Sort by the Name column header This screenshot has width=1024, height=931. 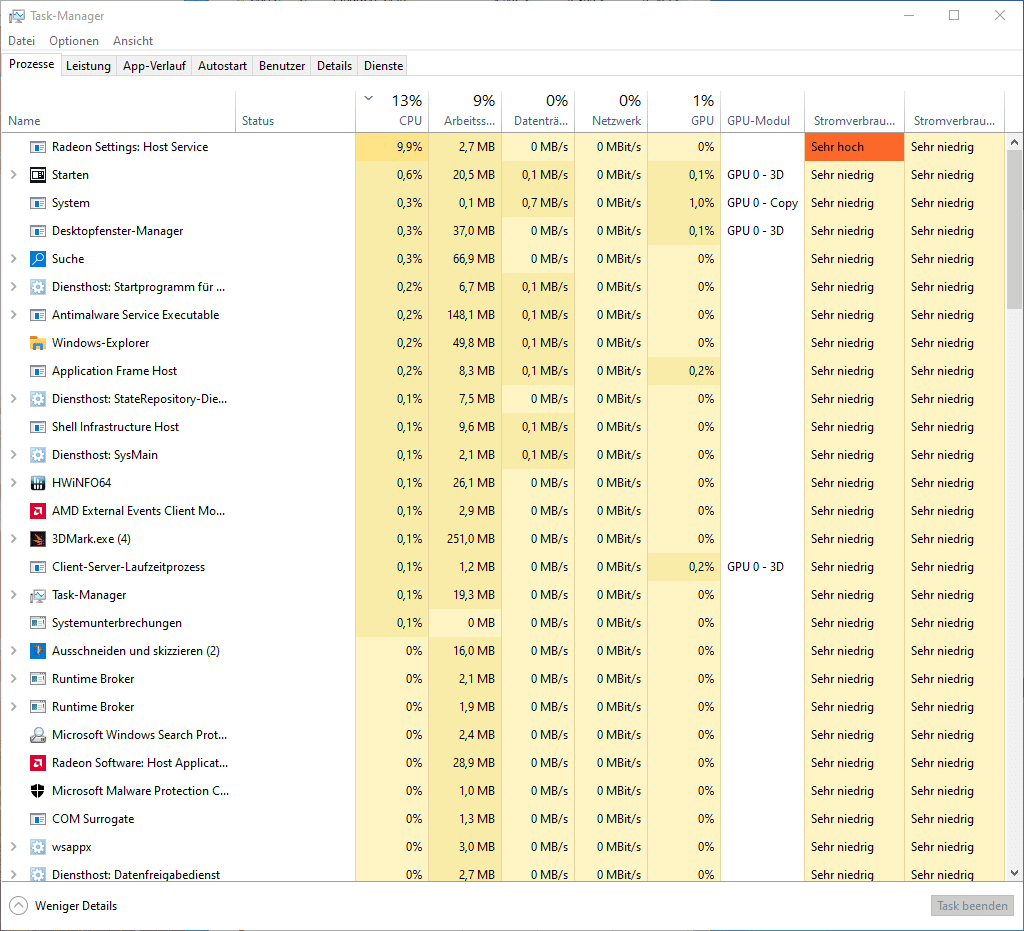tap(118, 111)
